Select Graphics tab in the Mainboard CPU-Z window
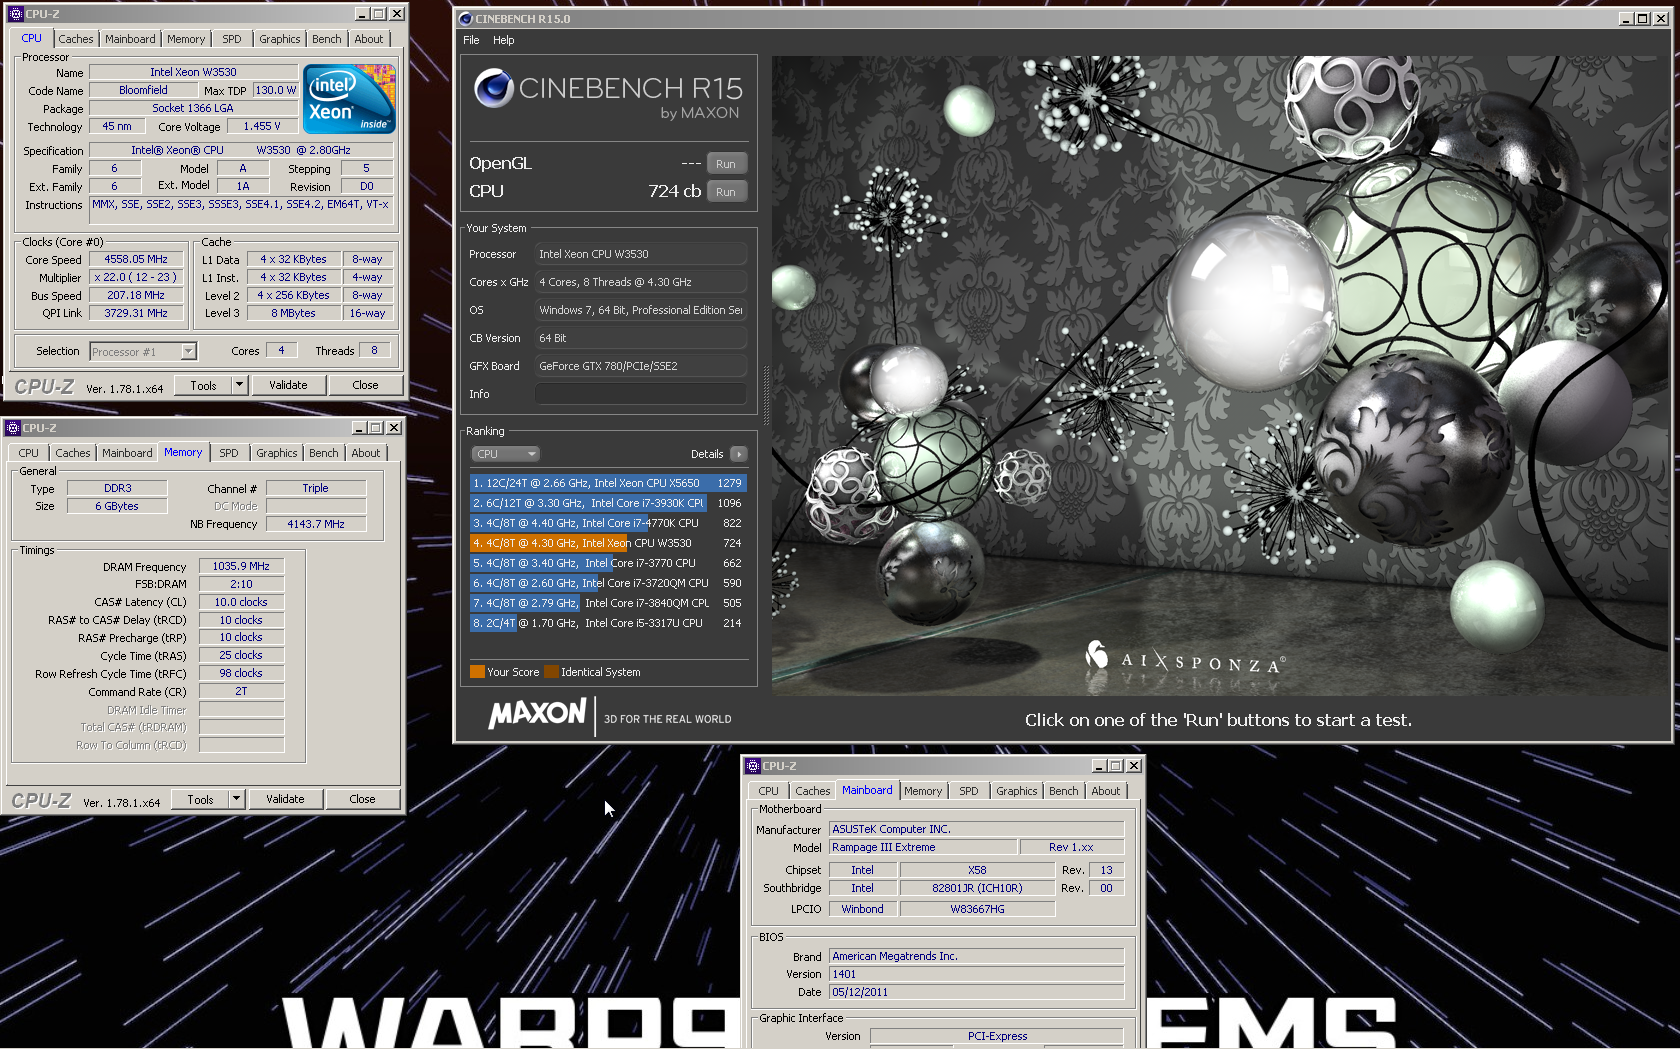The image size is (1680, 1050). click(x=1017, y=791)
